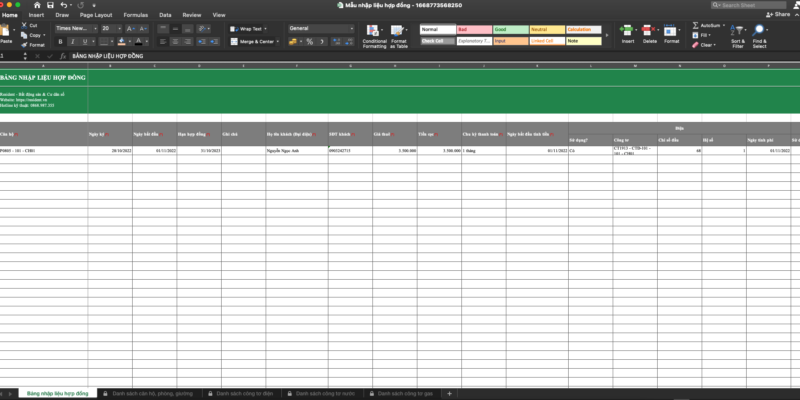Click the Save icon in title bar
This screenshot has width=800, height=400.
(x=50, y=5)
